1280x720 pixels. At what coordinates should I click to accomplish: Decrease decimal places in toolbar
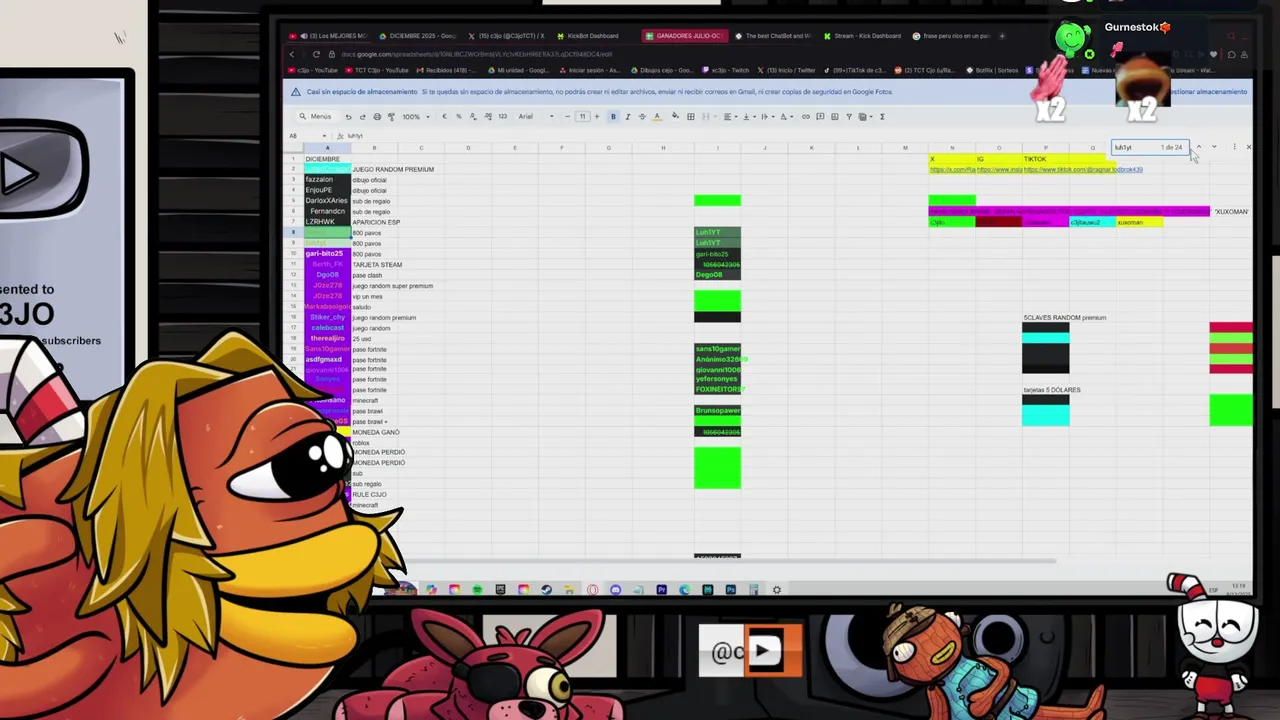(x=473, y=116)
